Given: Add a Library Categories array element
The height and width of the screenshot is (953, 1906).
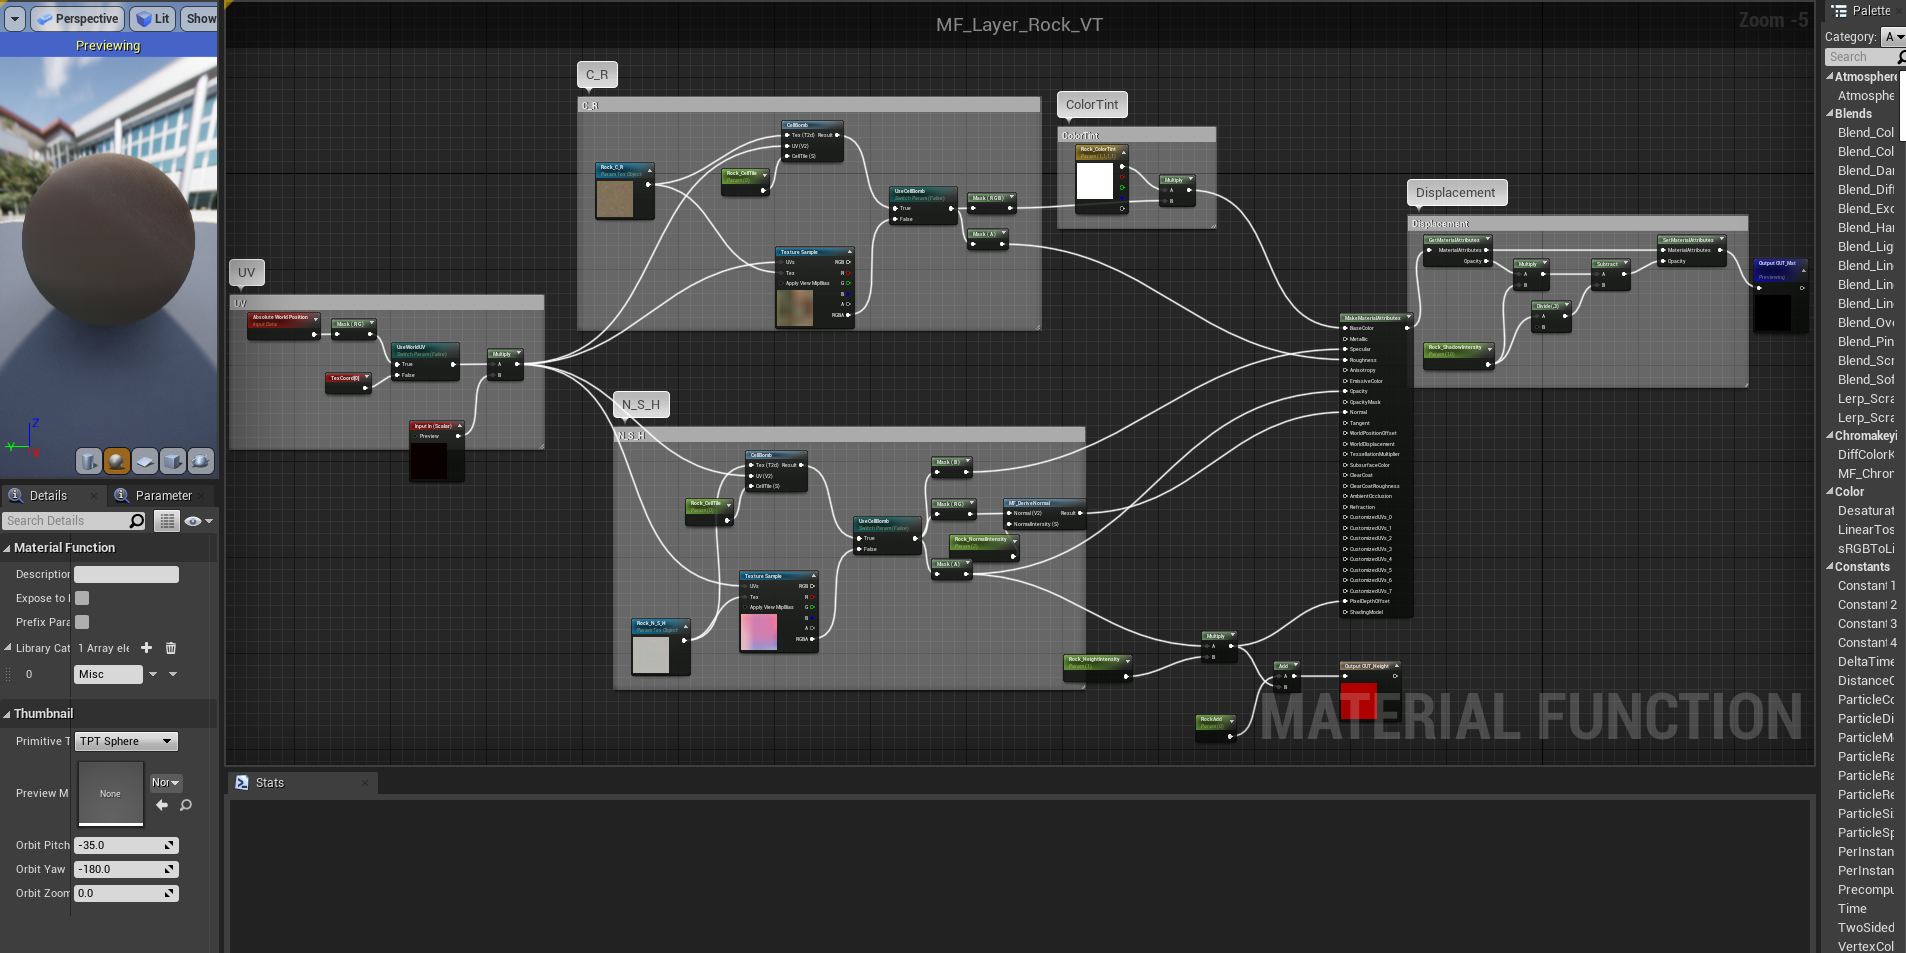Looking at the screenshot, I should tap(147, 648).
